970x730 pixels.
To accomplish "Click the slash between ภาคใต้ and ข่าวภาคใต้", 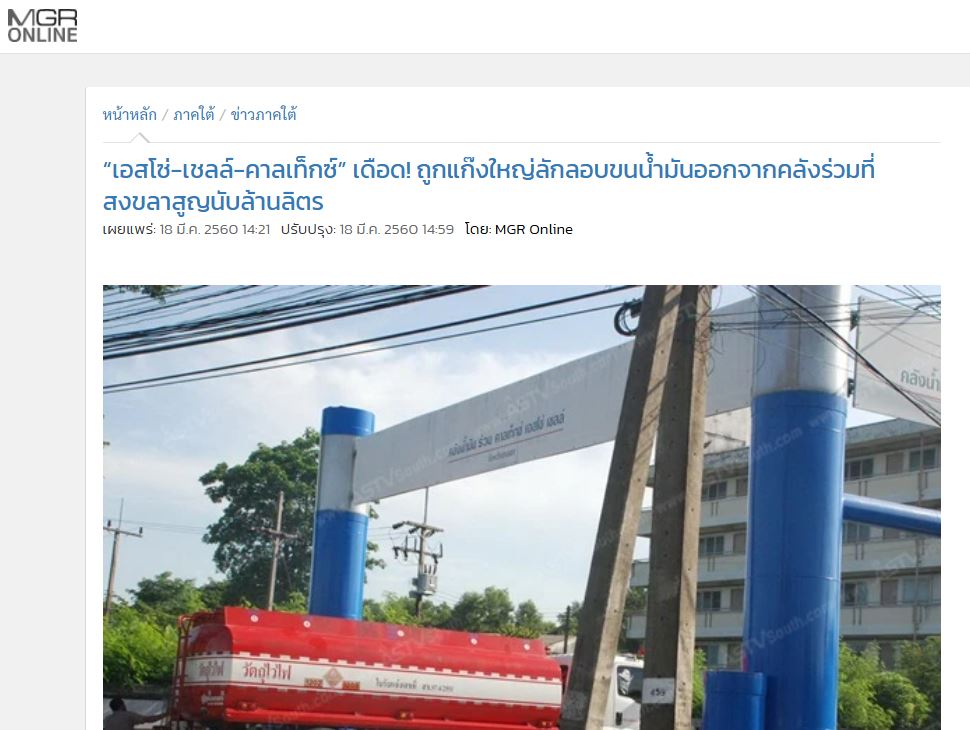I will [223, 115].
